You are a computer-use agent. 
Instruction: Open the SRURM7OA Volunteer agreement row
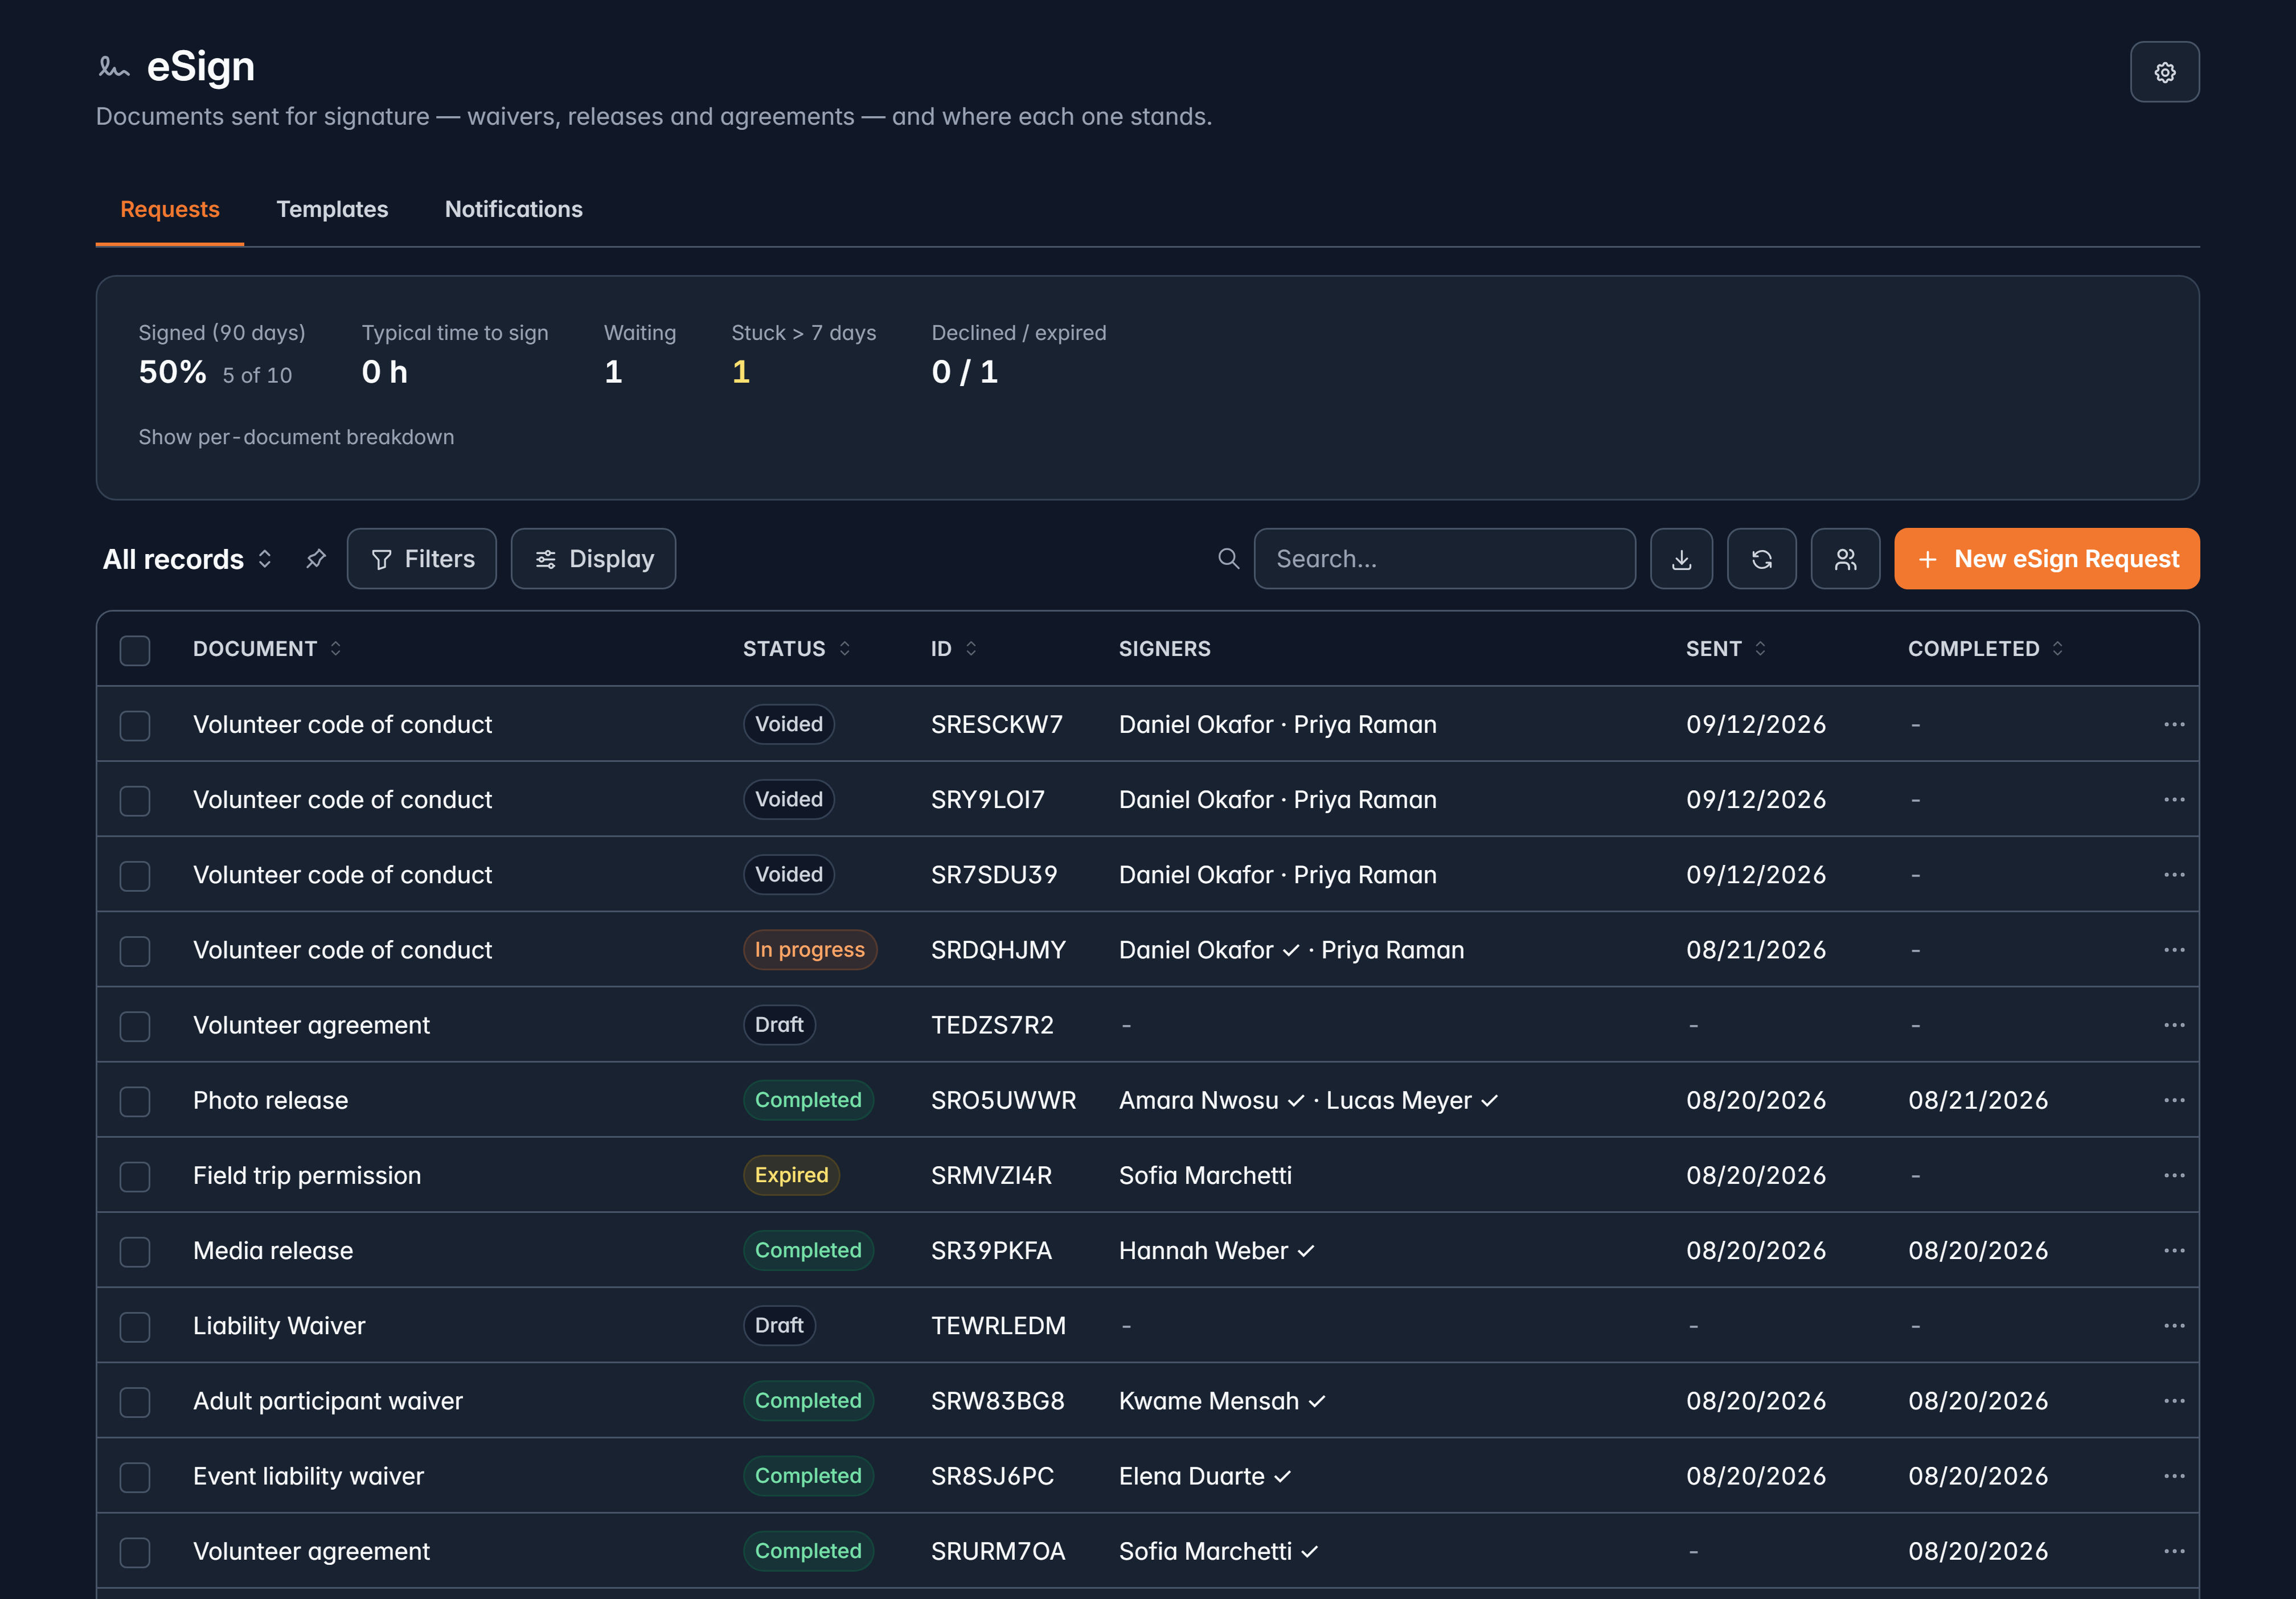pos(1147,1551)
